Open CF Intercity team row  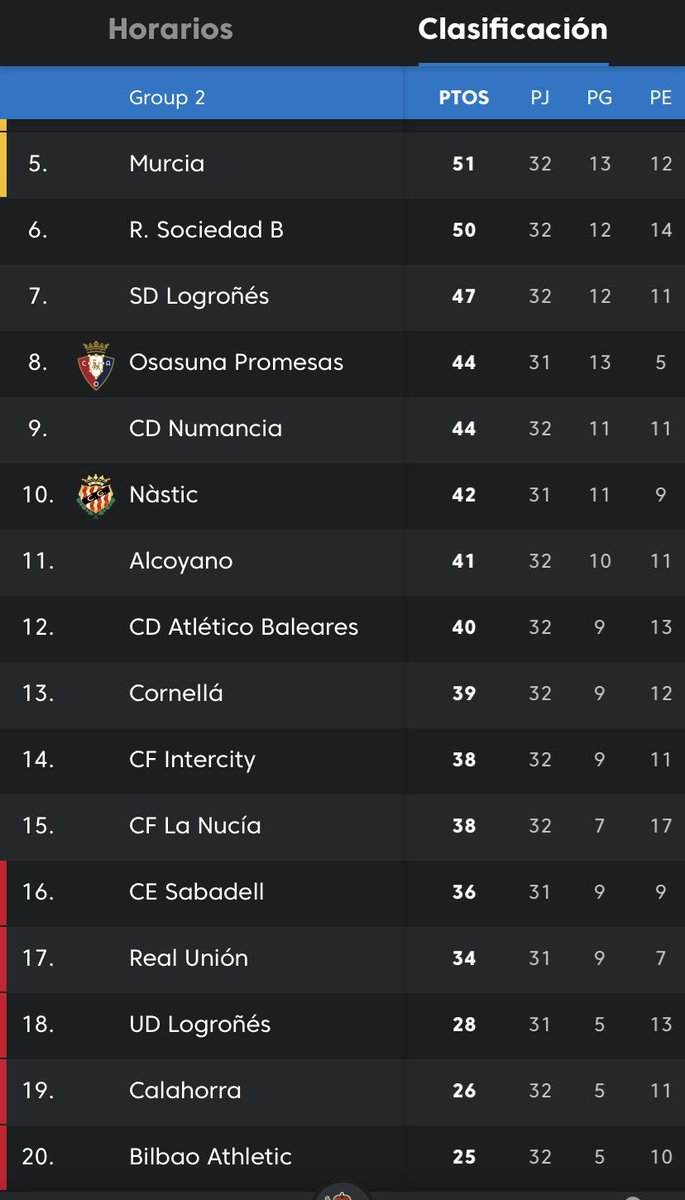click(x=342, y=760)
